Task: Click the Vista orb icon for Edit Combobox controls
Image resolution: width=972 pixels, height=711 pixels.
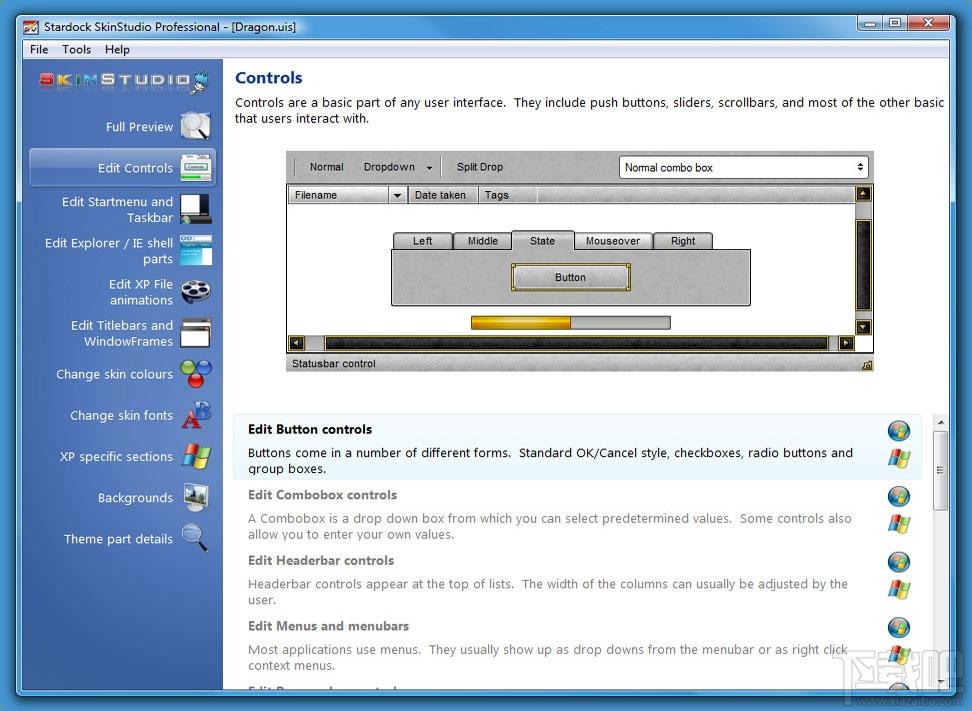Action: 899,497
